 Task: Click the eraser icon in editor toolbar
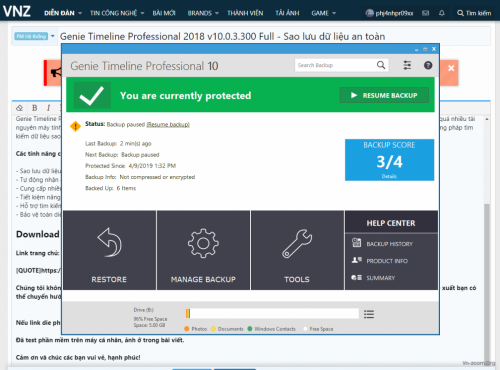[x=19, y=108]
